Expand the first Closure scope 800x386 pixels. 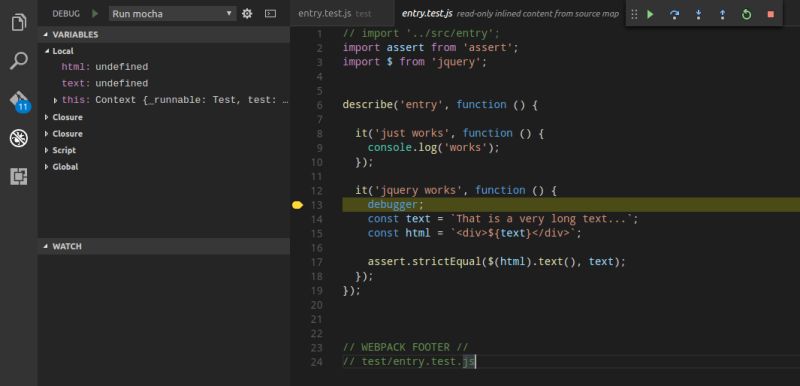point(47,117)
